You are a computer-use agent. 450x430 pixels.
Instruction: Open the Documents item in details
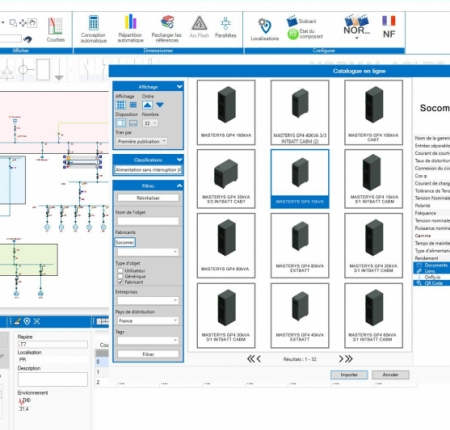point(433,265)
